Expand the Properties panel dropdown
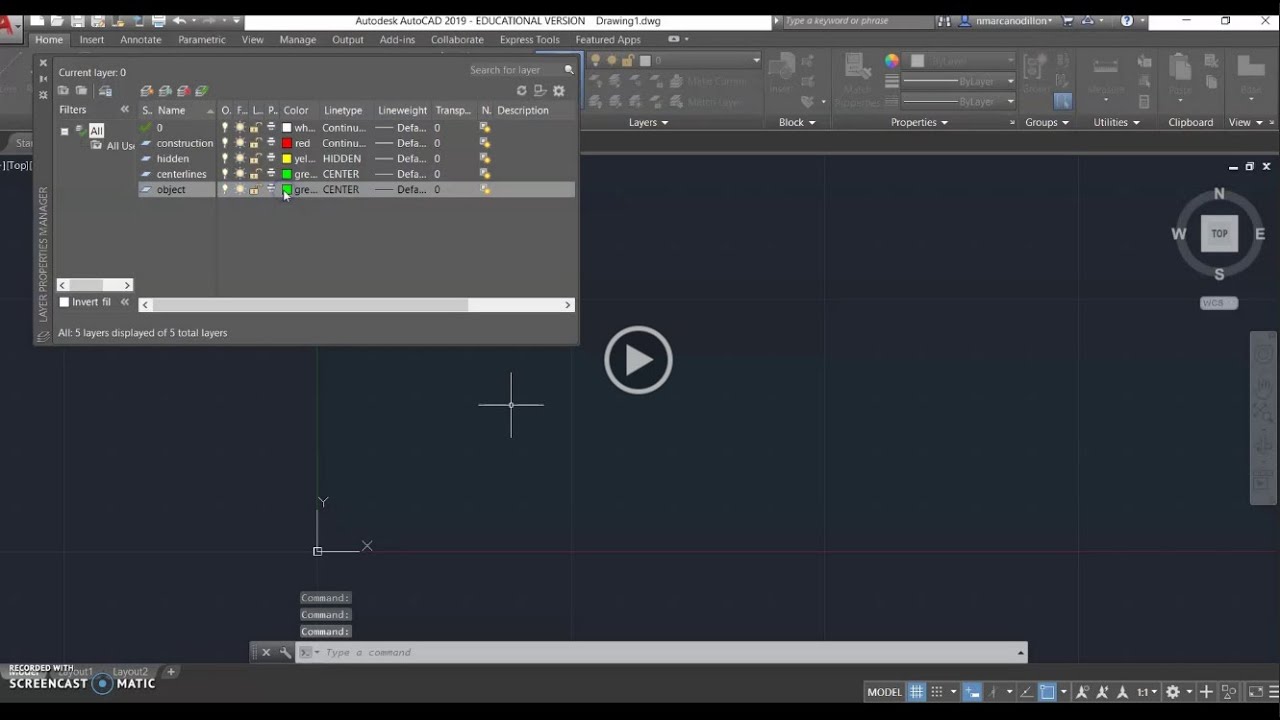 pos(919,122)
